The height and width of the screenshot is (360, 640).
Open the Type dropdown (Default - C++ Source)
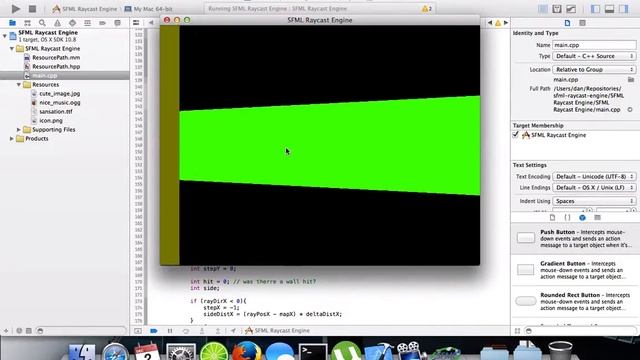click(x=594, y=56)
